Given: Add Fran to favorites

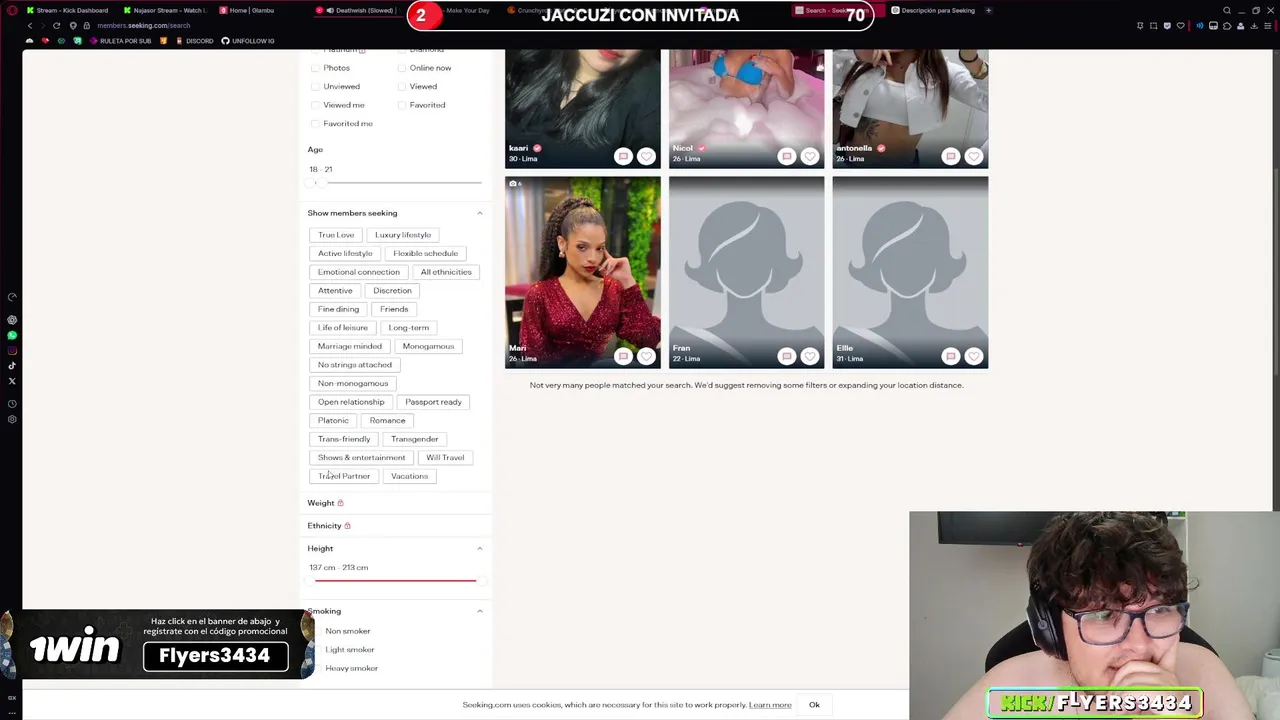Looking at the screenshot, I should point(810,356).
